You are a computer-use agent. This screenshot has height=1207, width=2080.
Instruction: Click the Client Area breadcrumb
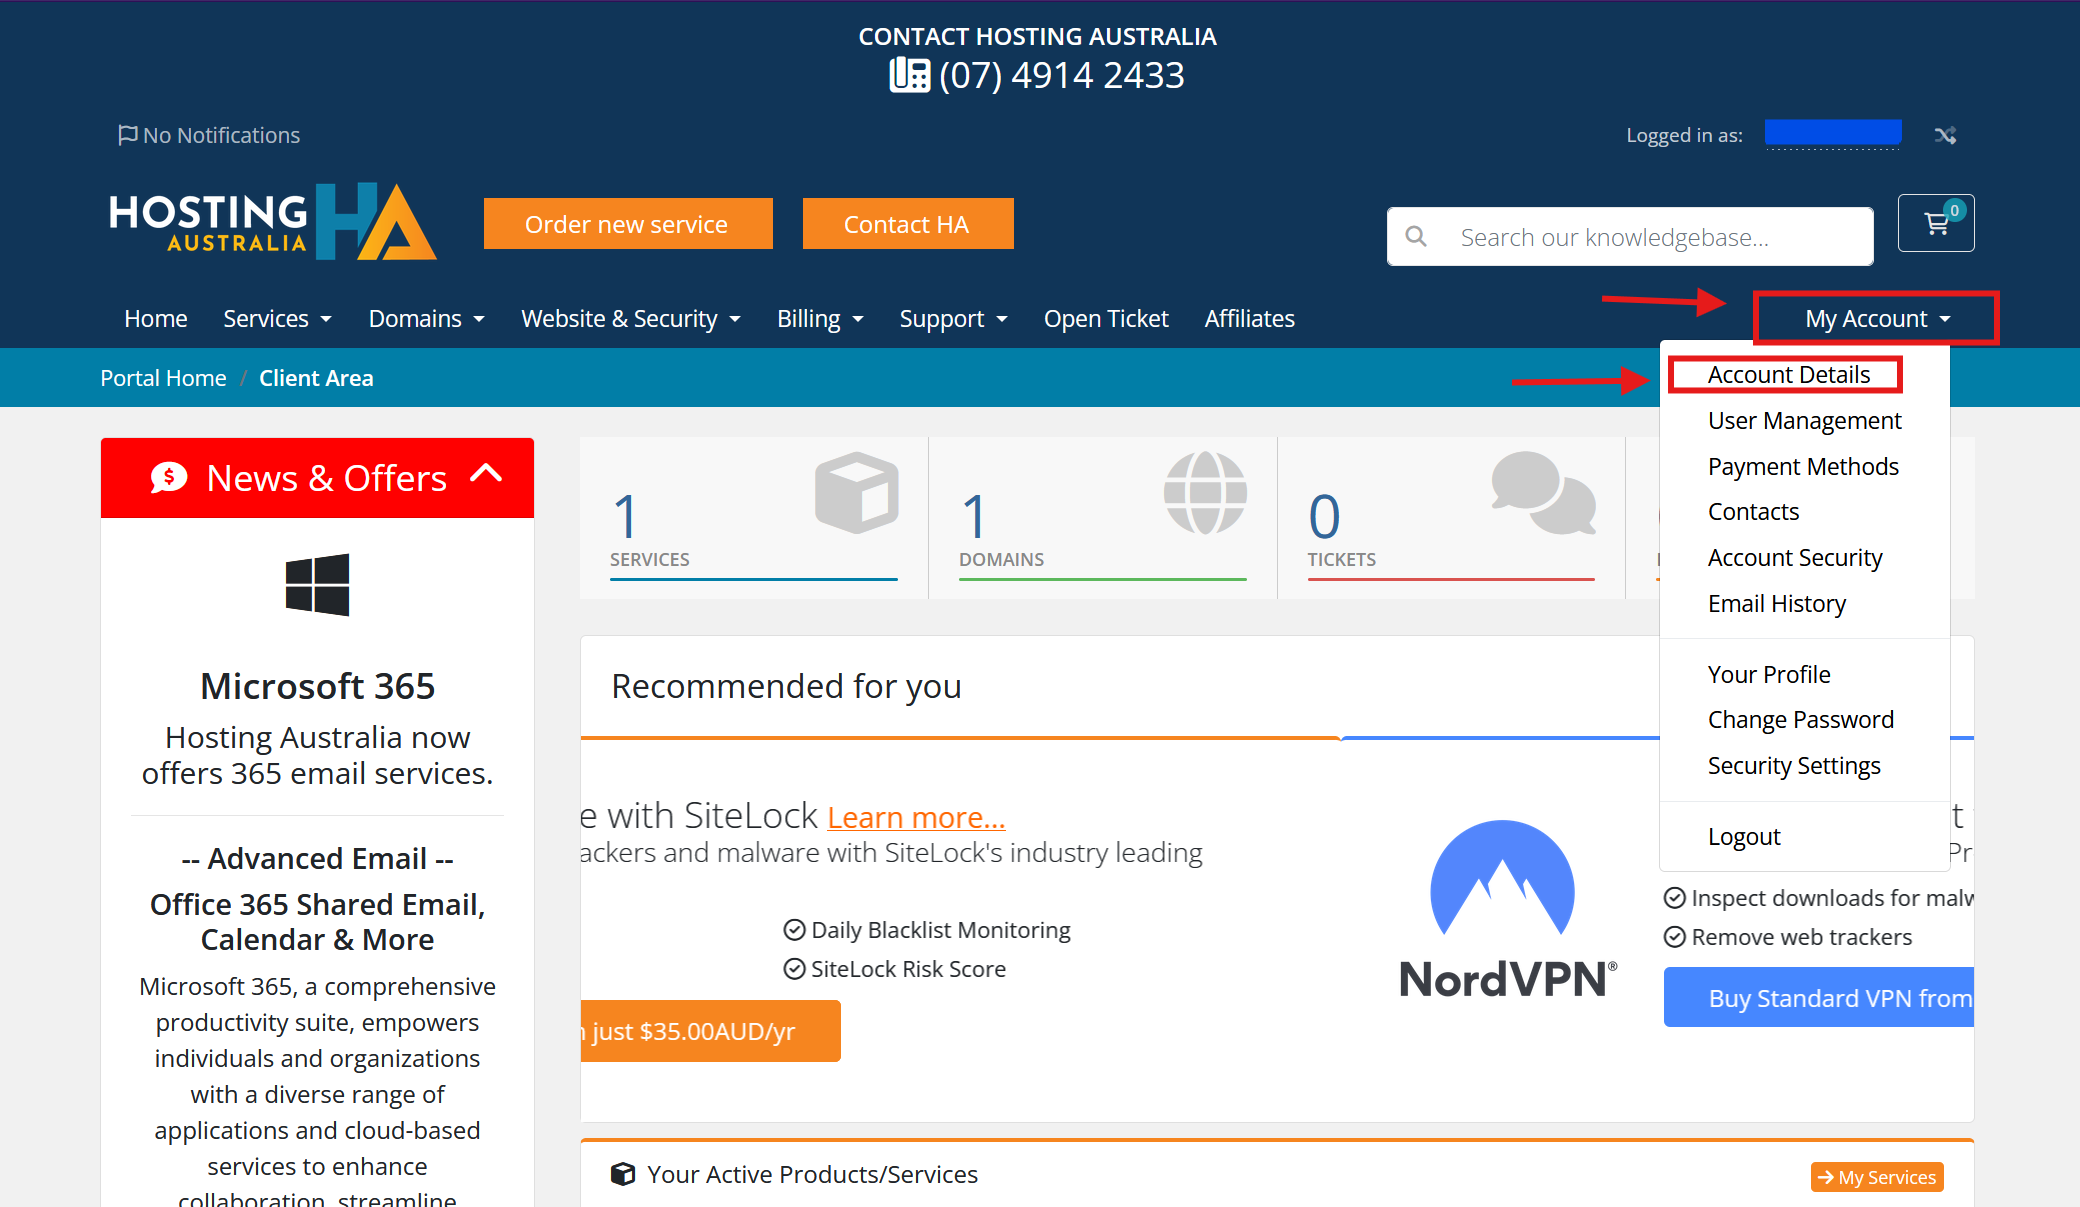point(316,378)
